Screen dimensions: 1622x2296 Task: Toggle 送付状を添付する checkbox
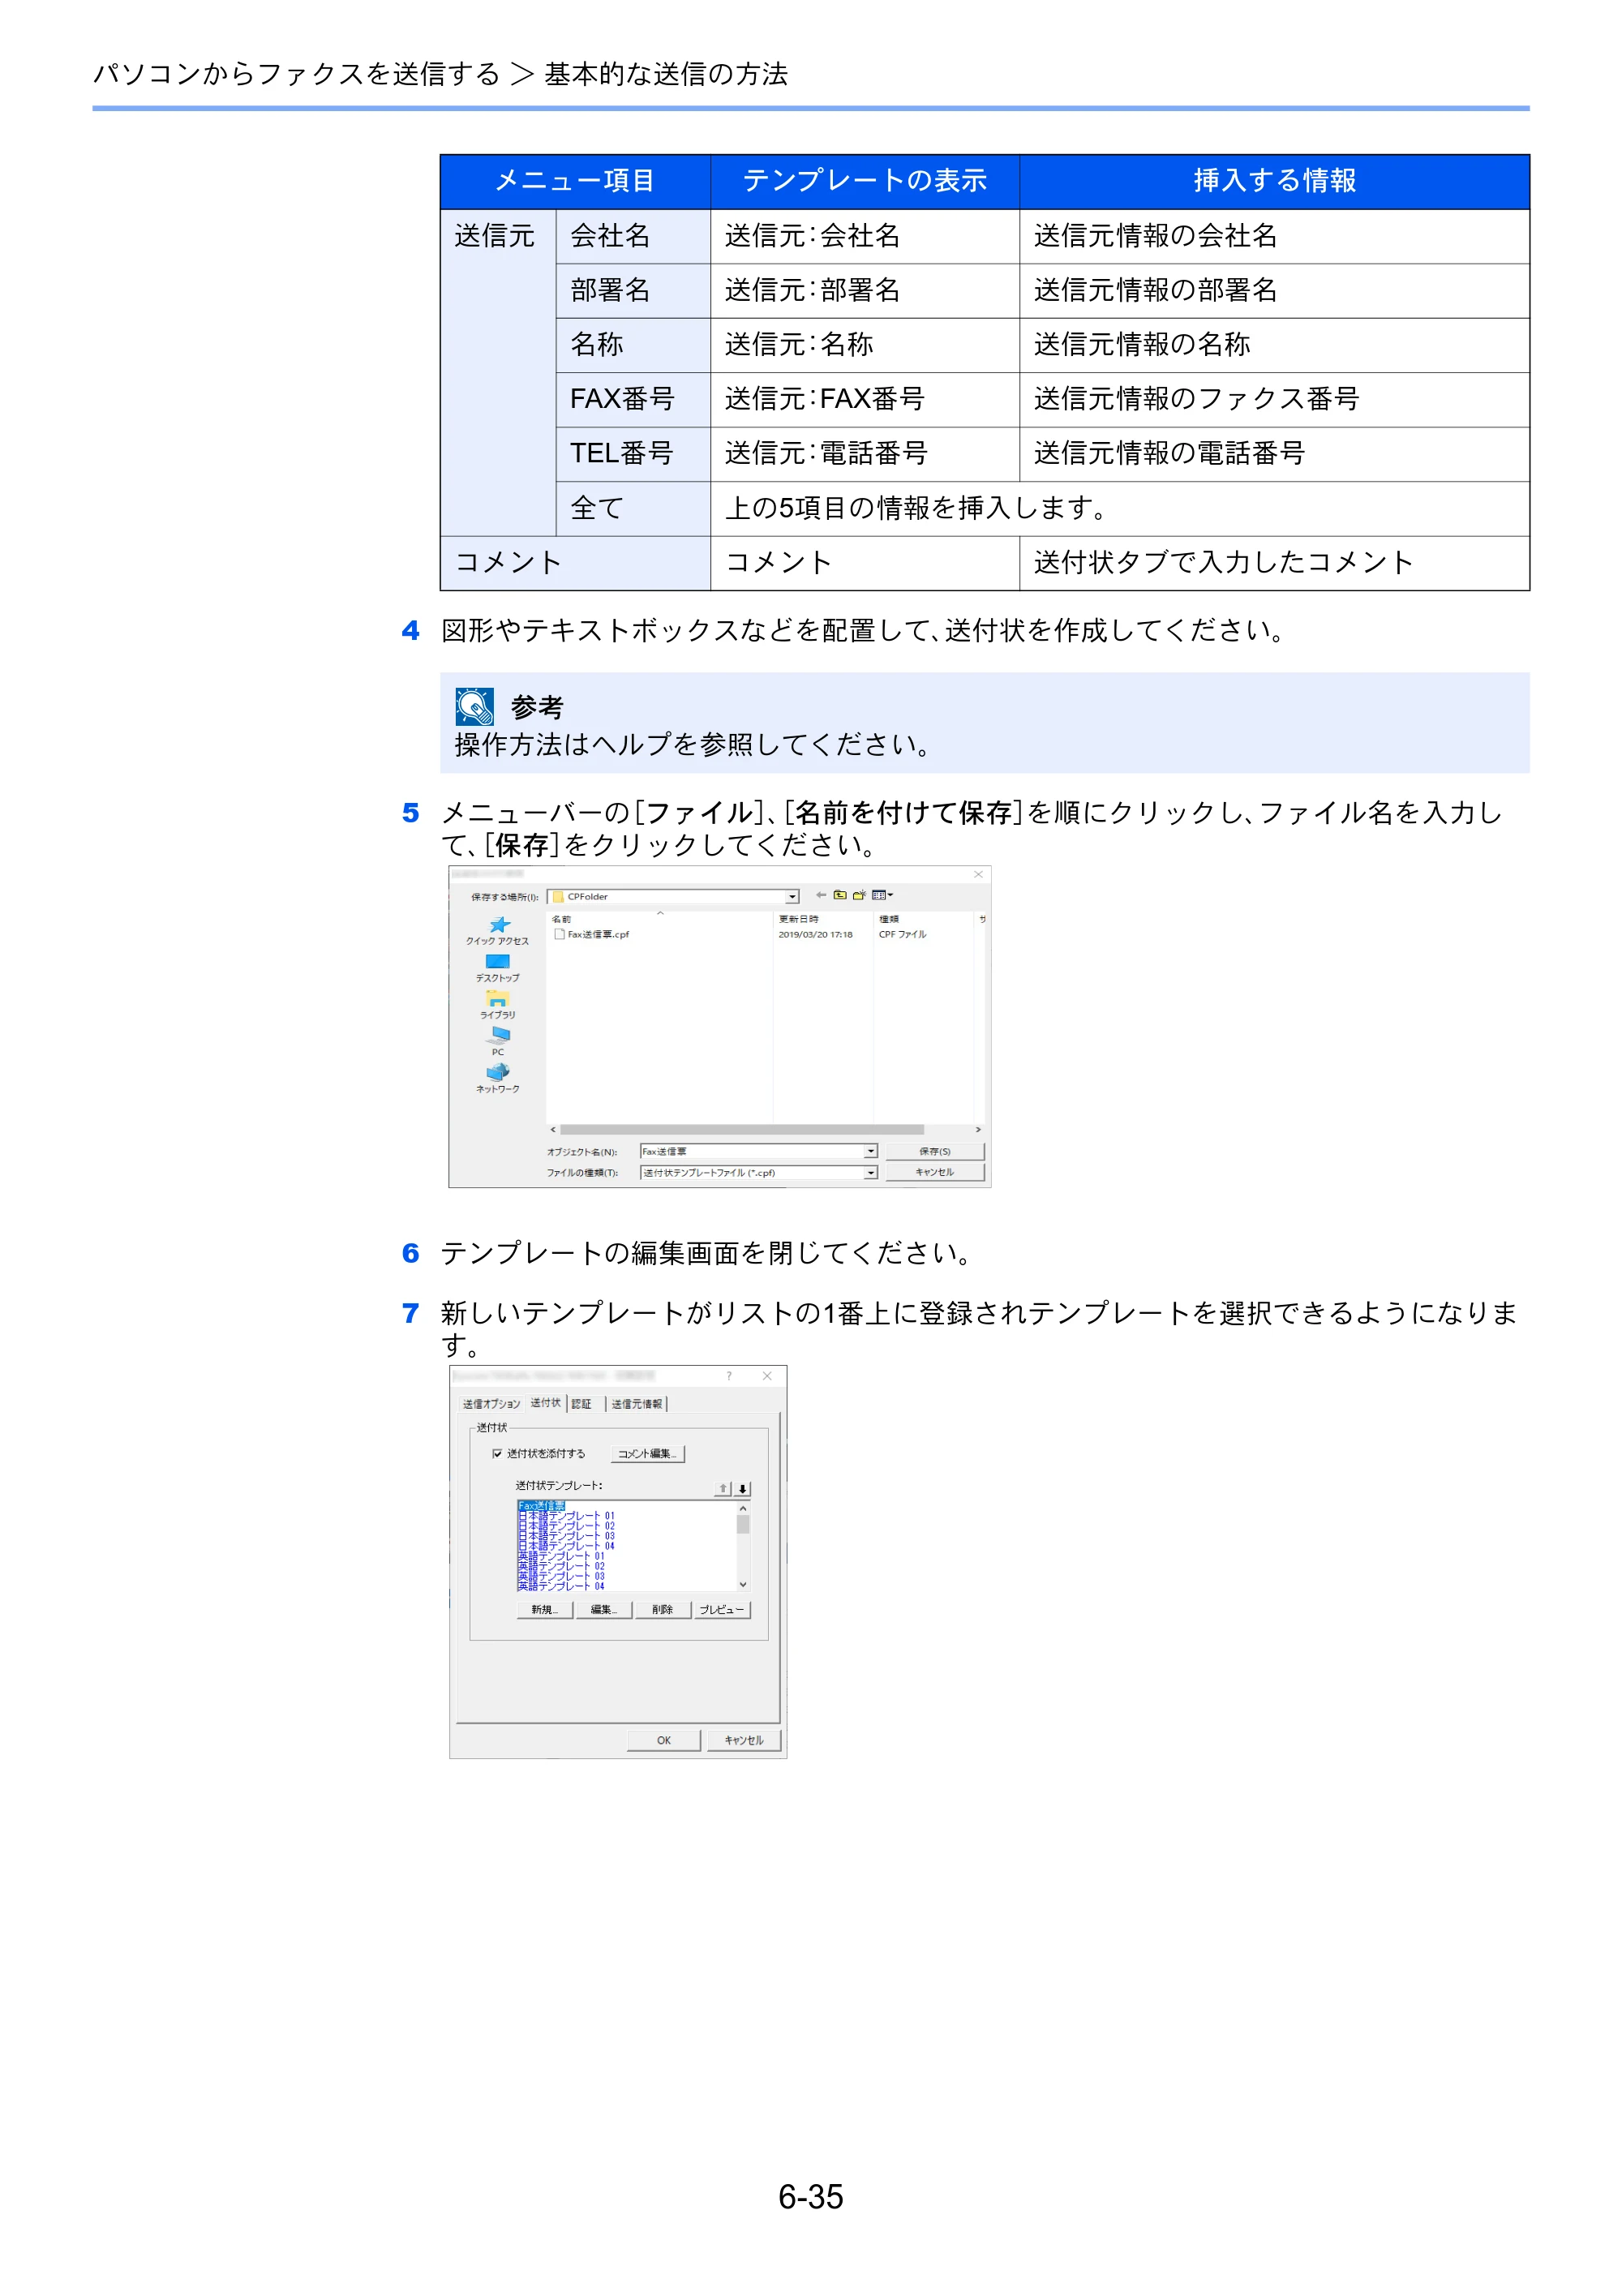(497, 1453)
